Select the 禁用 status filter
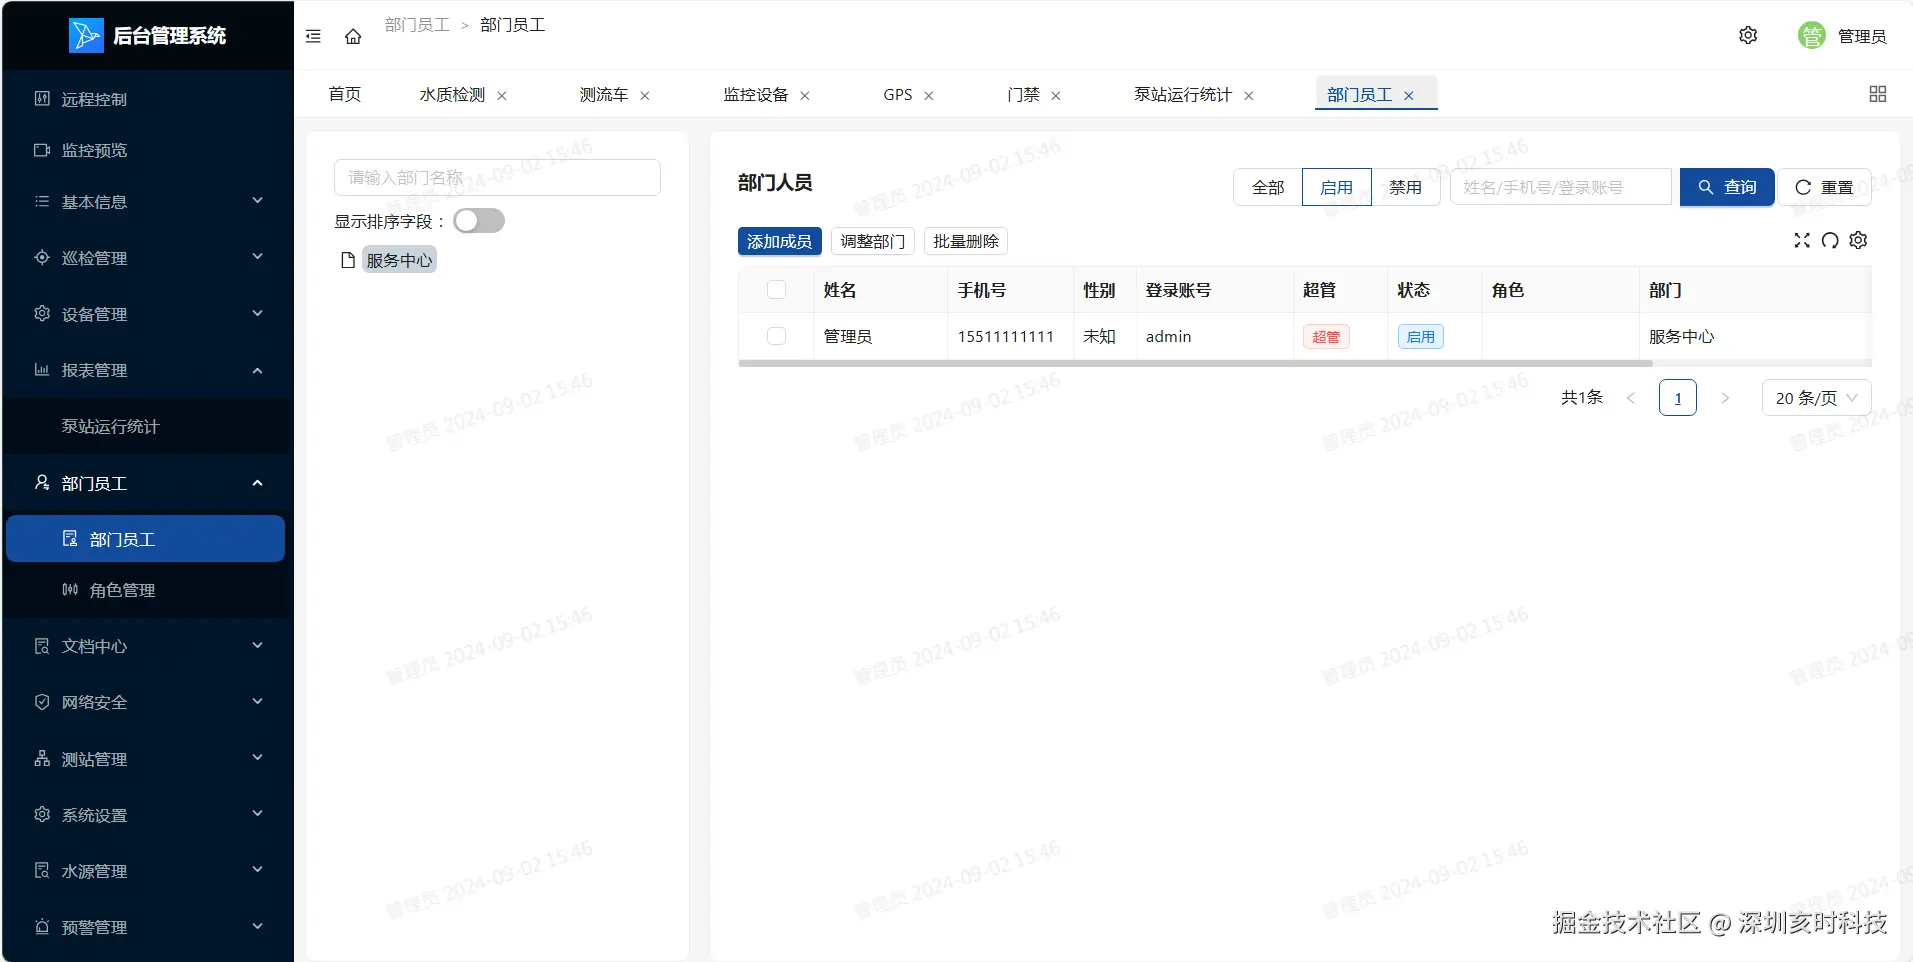Viewport: 1913px width, 962px height. pyautogui.click(x=1405, y=187)
